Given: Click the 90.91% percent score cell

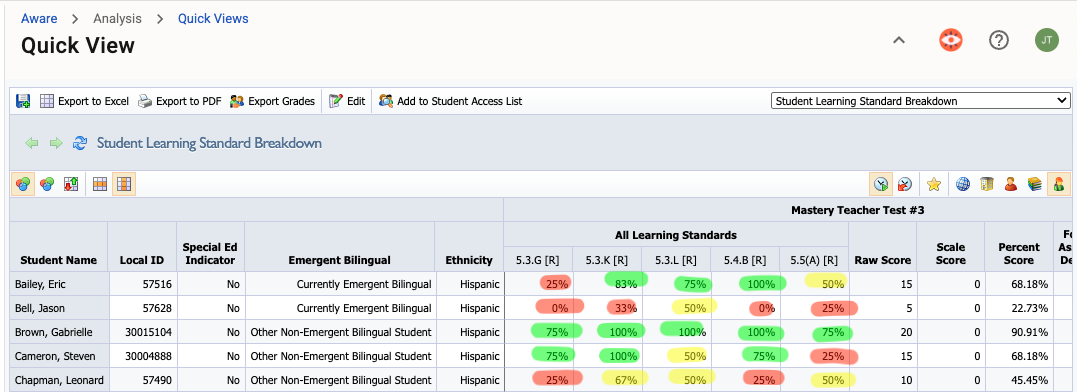Looking at the screenshot, I should coord(1019,332).
